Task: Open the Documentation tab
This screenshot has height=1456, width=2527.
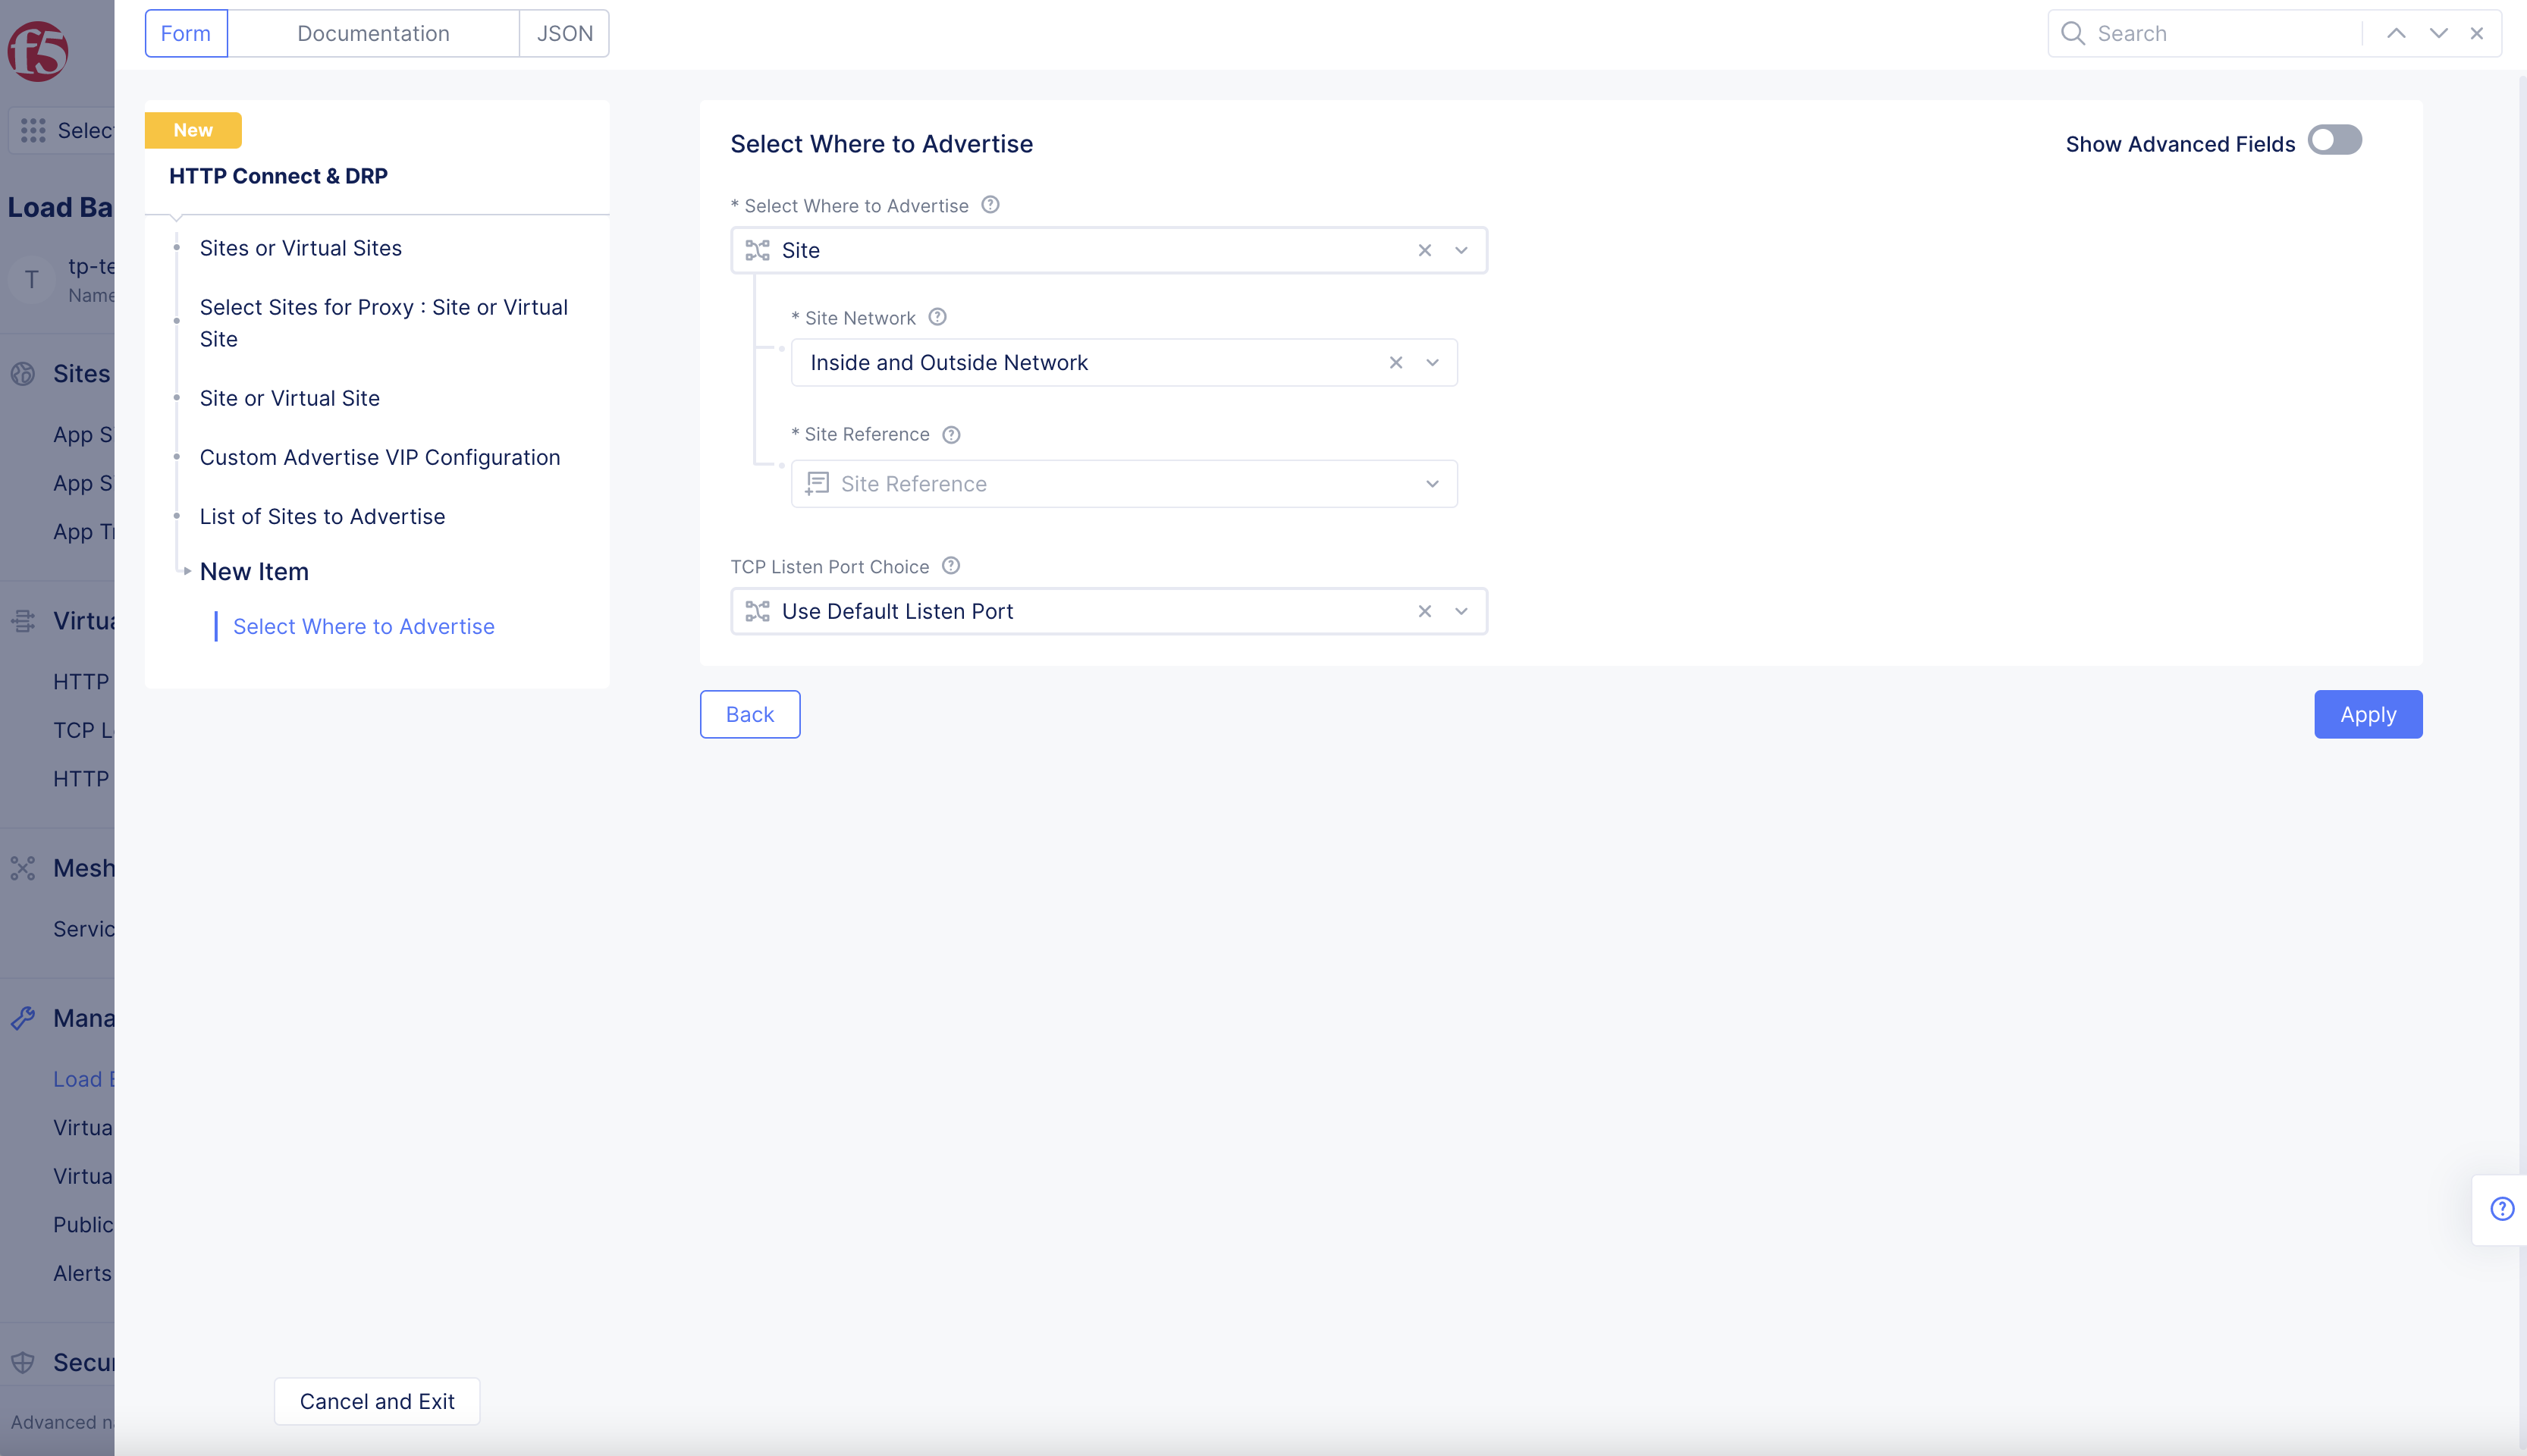Action: [373, 33]
